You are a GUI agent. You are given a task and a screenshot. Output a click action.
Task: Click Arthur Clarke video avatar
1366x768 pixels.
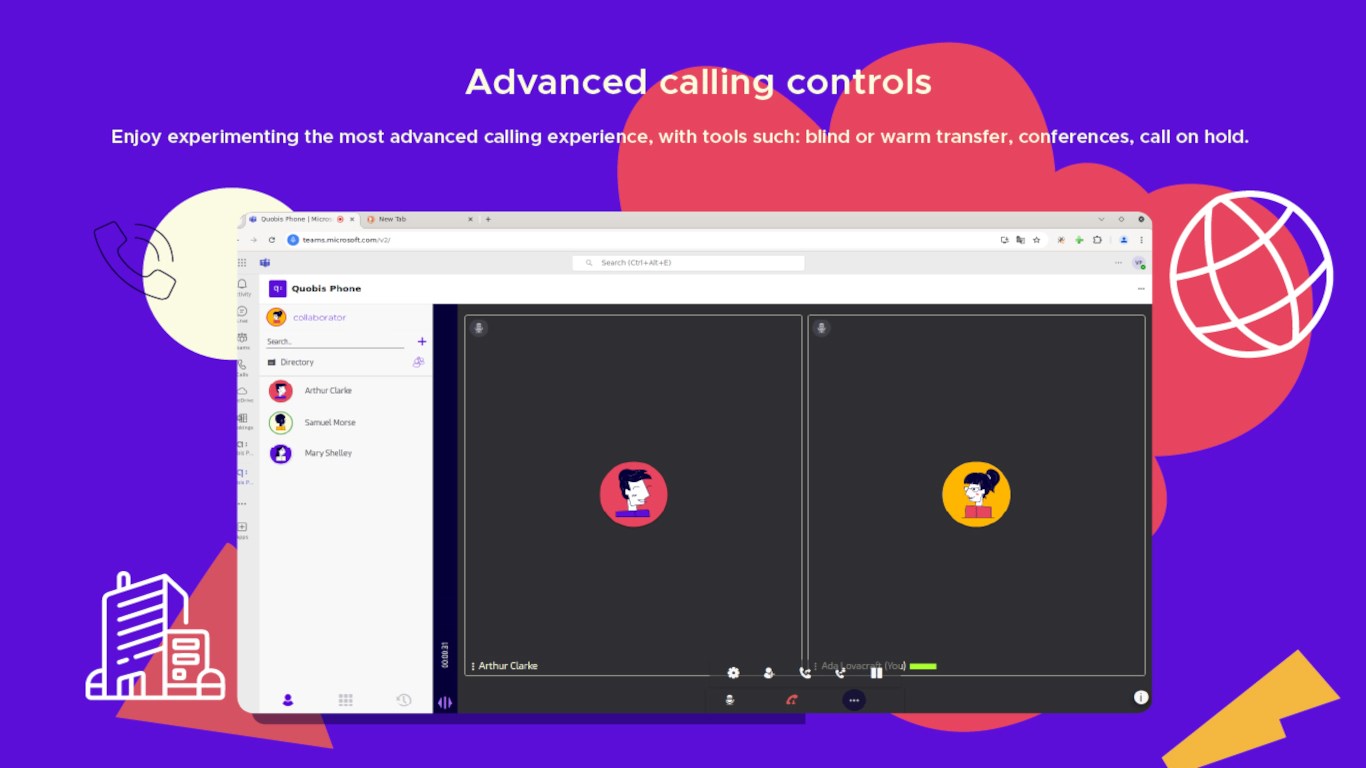pos(633,495)
